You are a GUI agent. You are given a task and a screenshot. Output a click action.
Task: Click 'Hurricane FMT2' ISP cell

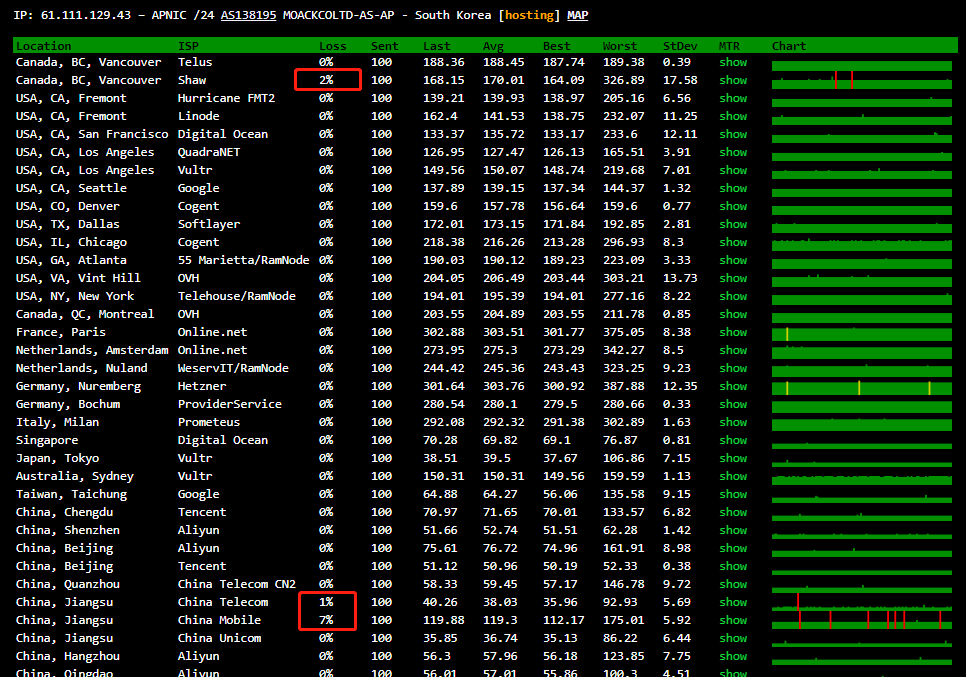(x=226, y=98)
